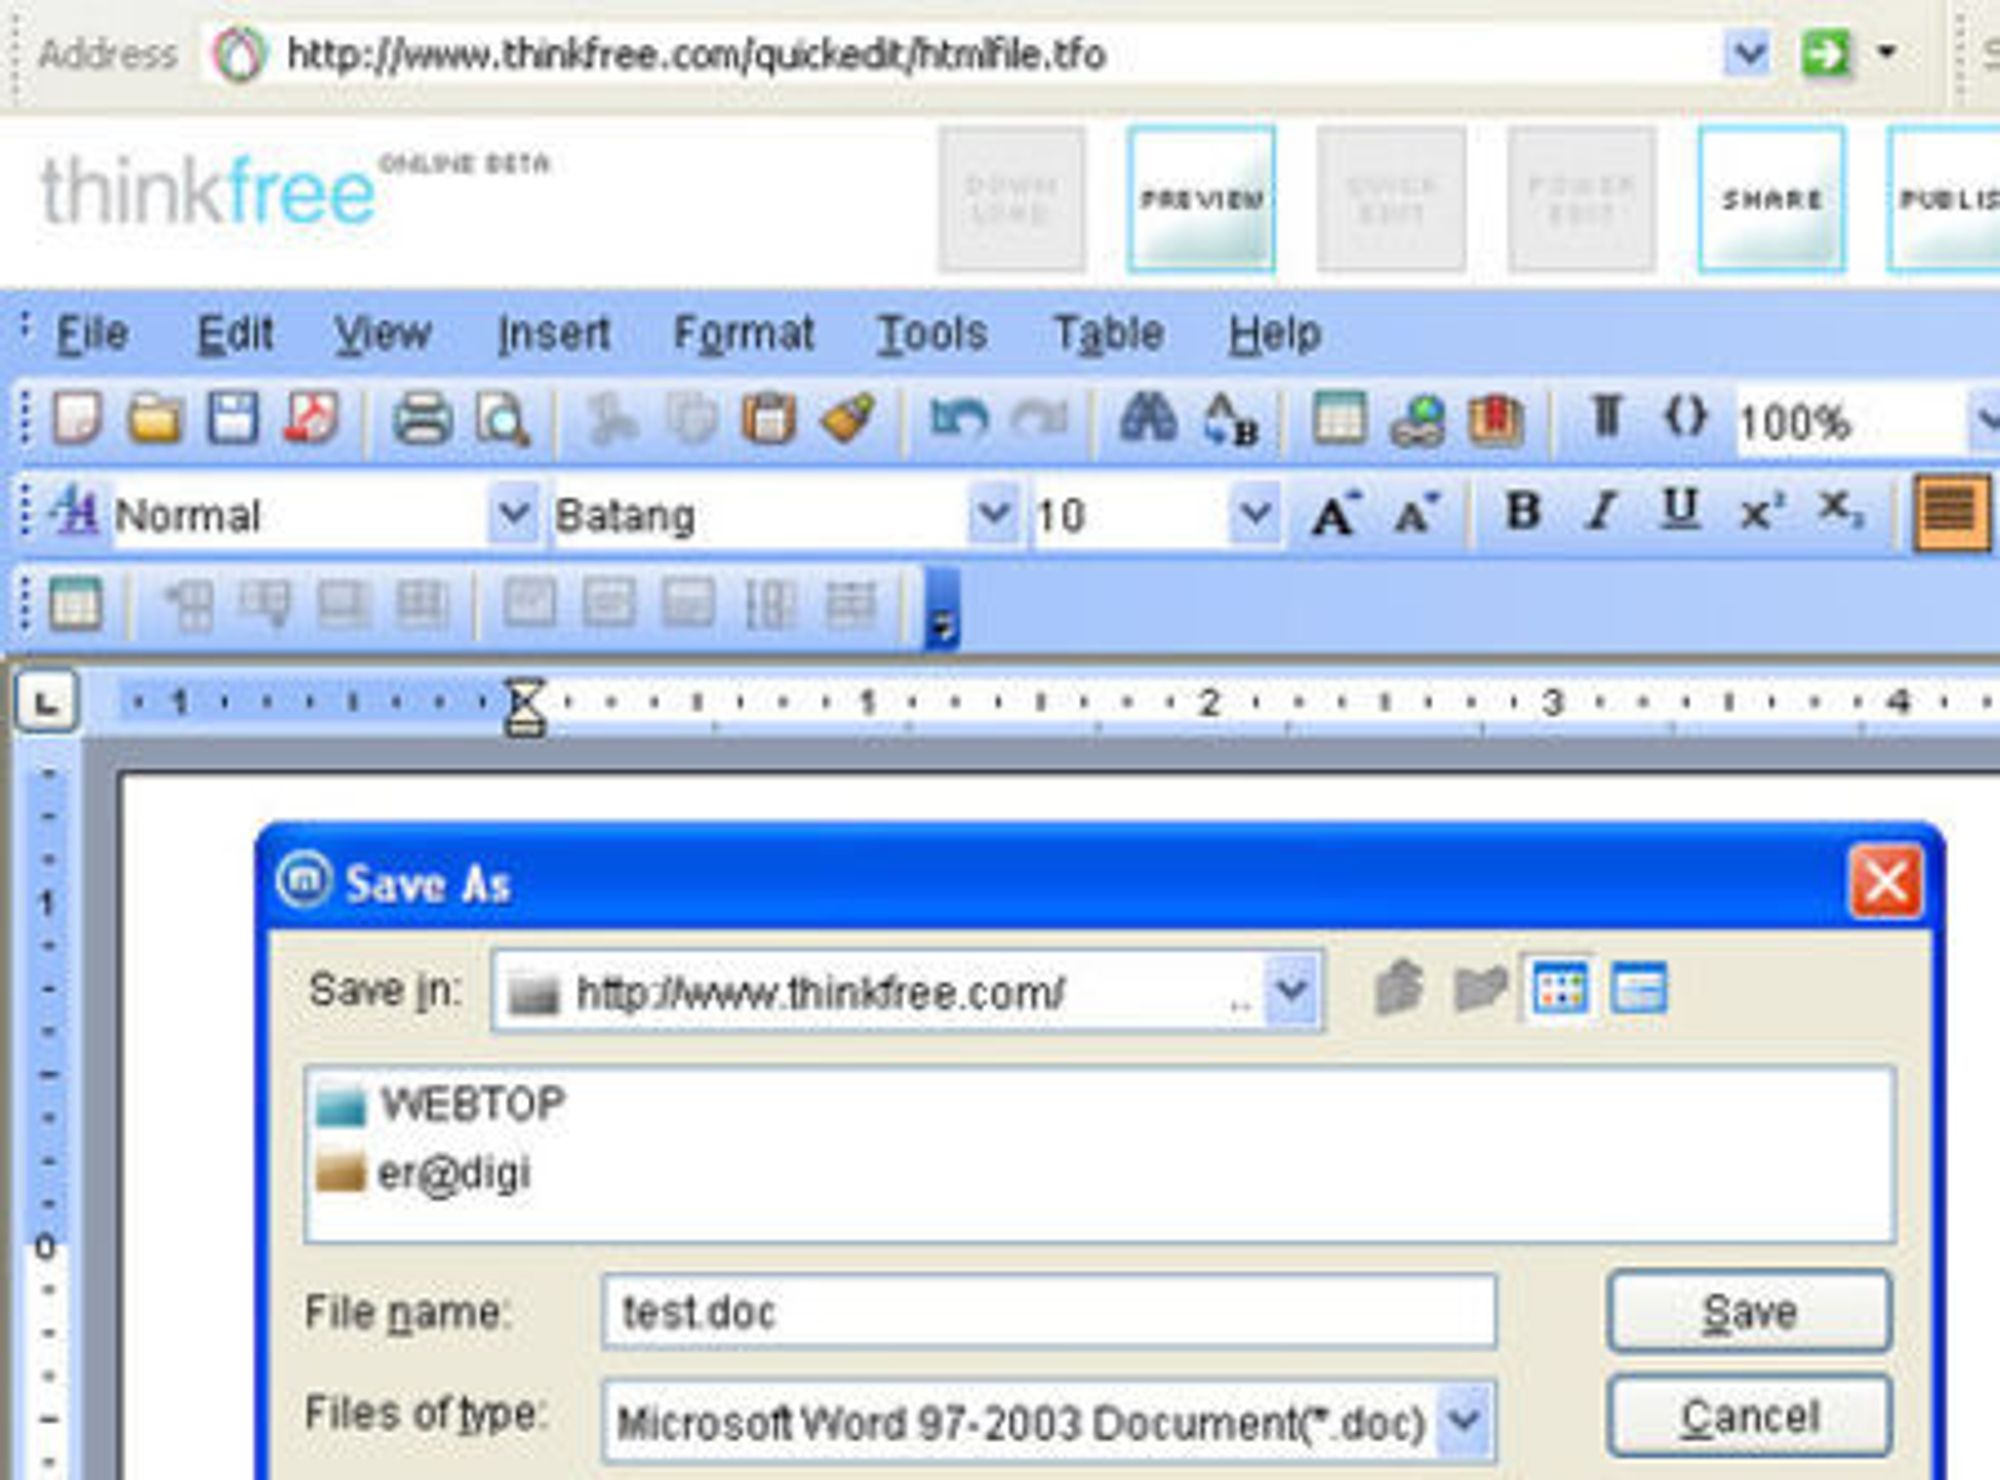Screen dimensions: 2000x1480
Task: Click the SHARE button
Action: coord(1771,199)
